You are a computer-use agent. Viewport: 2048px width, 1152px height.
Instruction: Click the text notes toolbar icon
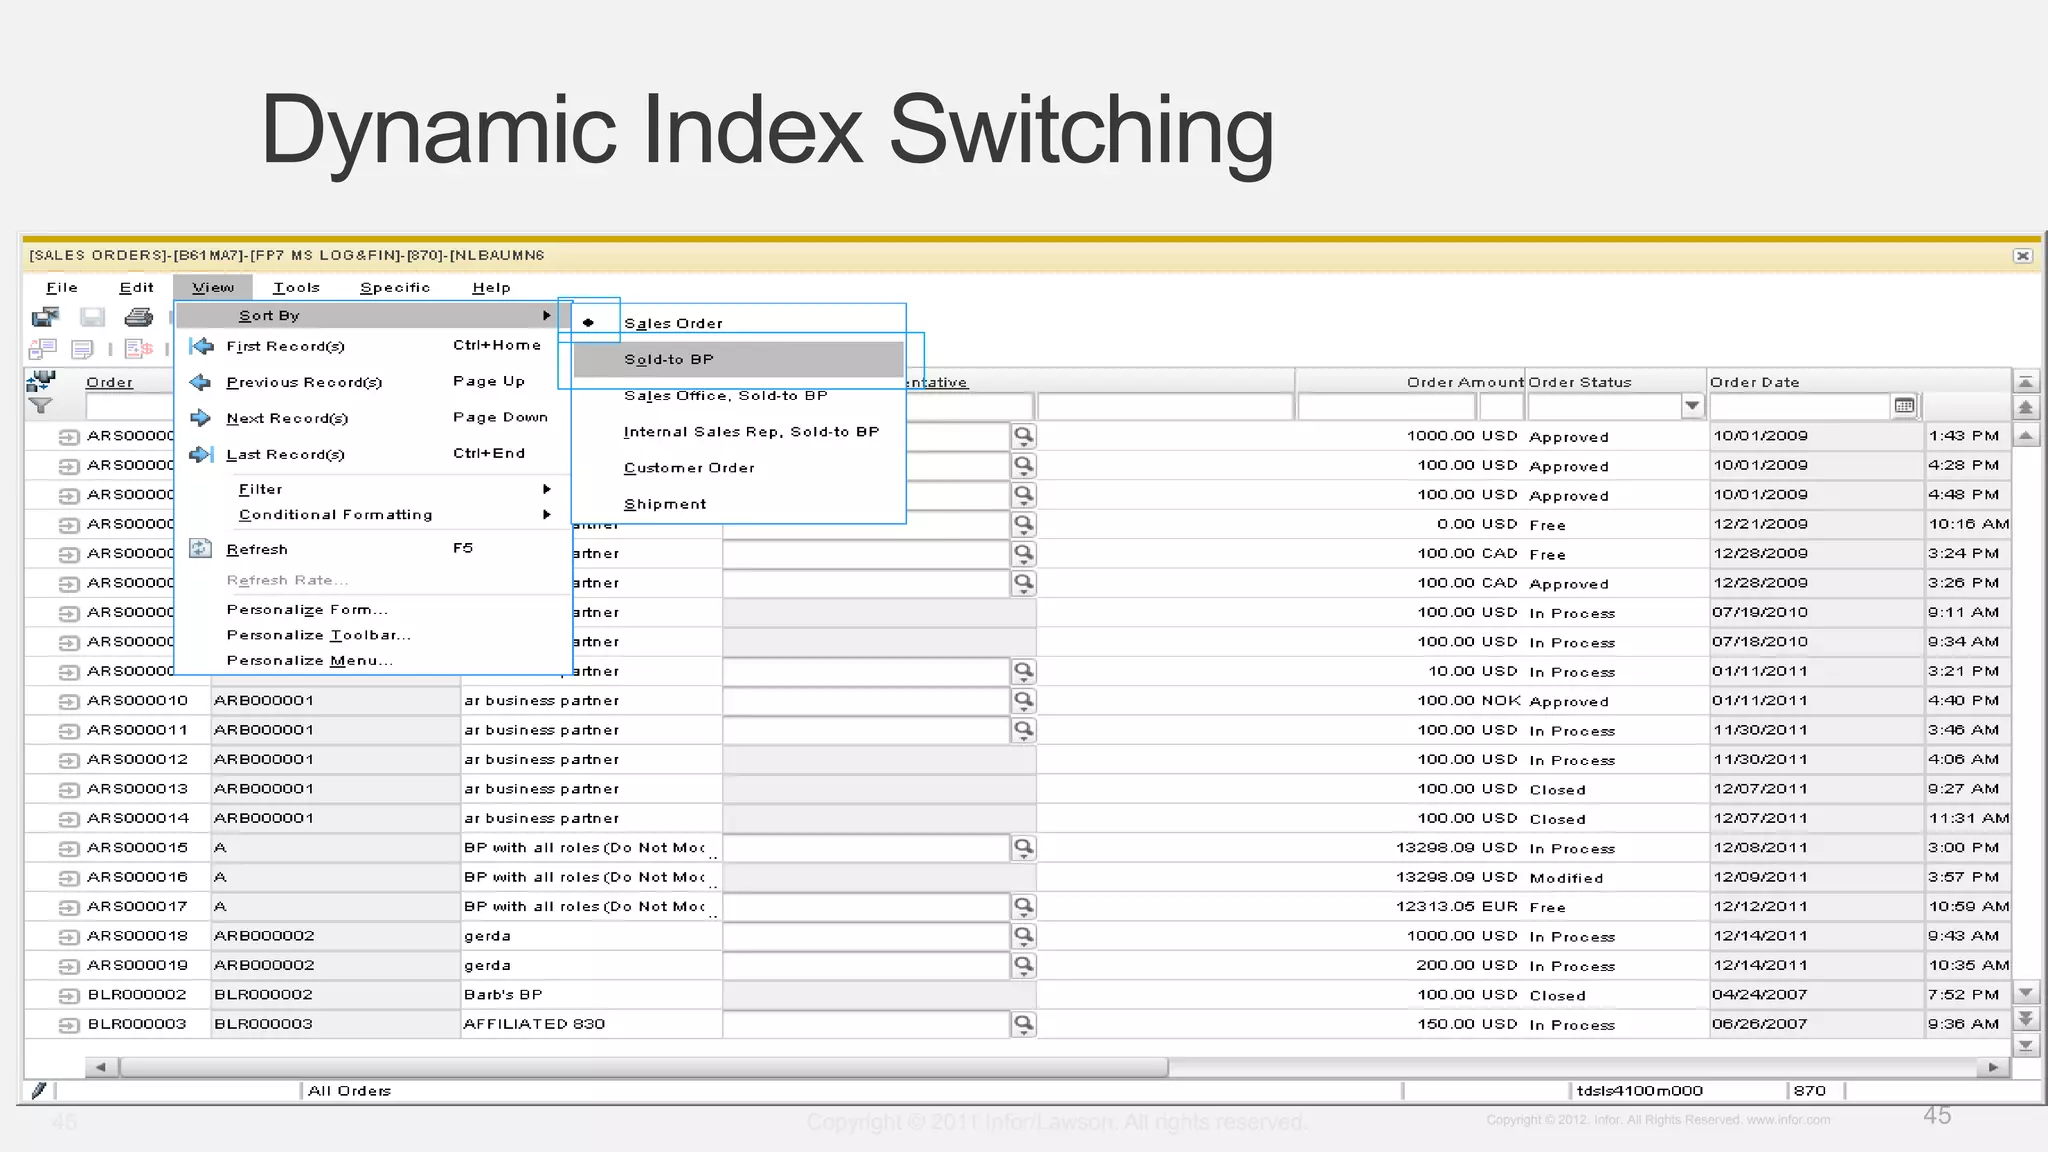coord(82,349)
